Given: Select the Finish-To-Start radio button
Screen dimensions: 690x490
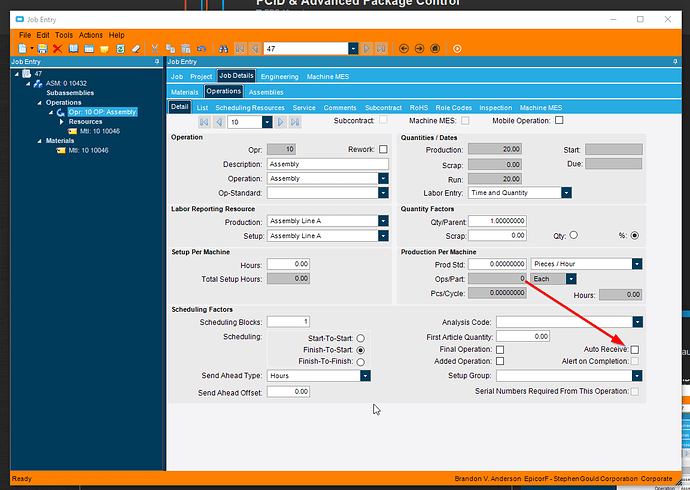Looking at the screenshot, I should click(x=360, y=350).
